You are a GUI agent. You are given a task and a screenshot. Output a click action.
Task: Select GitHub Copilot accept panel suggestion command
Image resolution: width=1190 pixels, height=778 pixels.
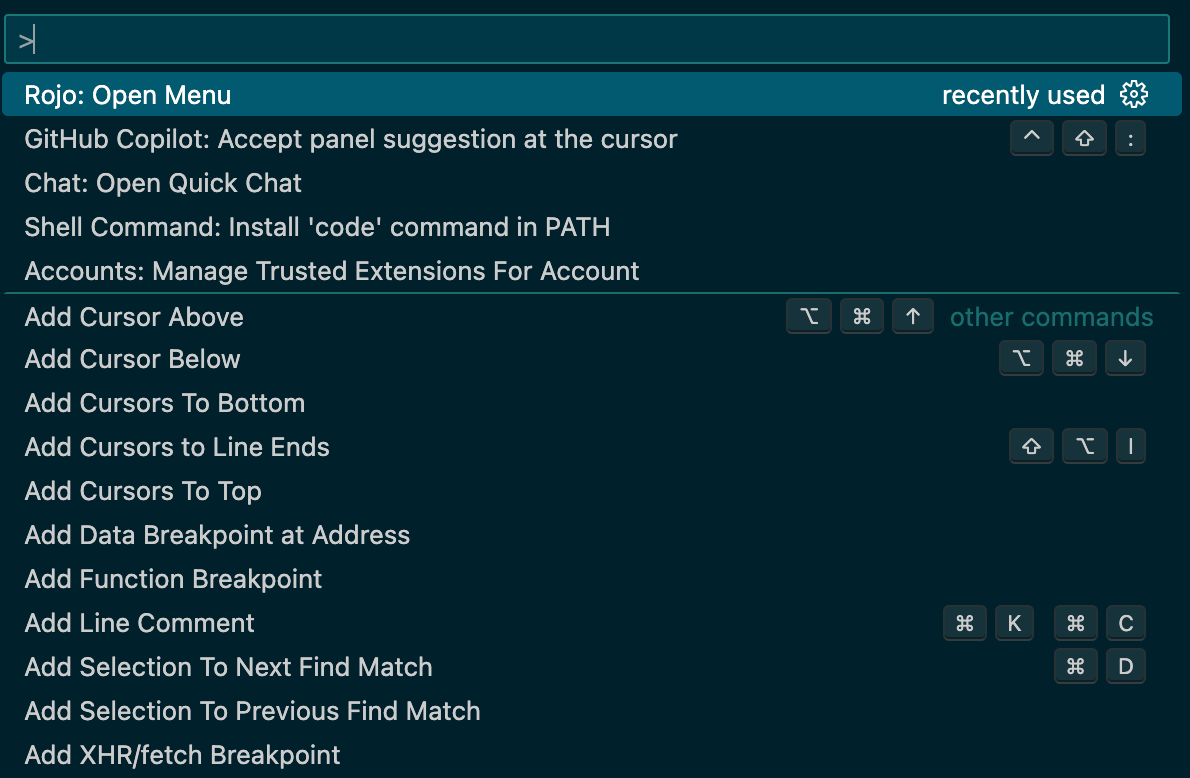pyautogui.click(x=351, y=139)
